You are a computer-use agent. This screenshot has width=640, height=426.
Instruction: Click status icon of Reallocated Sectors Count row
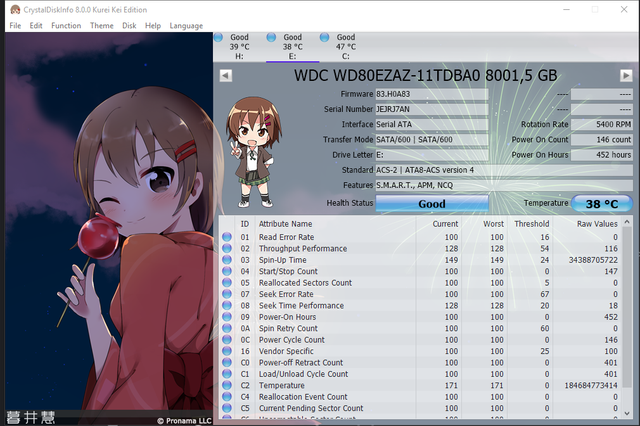pos(227,283)
